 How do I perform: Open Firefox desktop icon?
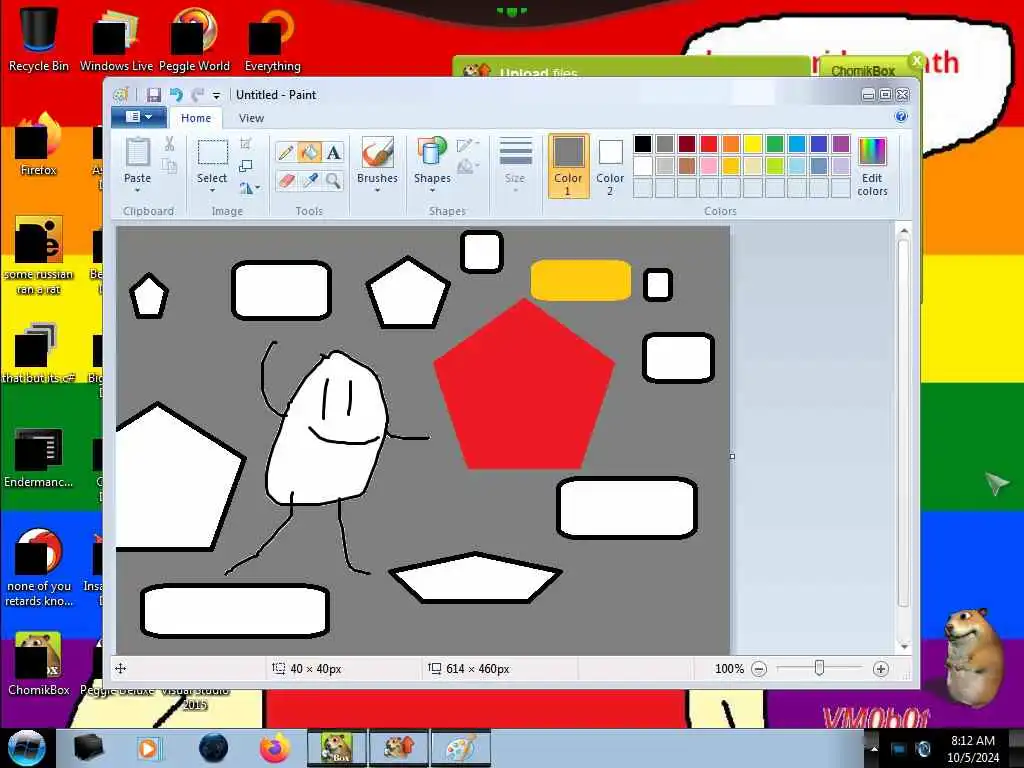pos(39,144)
